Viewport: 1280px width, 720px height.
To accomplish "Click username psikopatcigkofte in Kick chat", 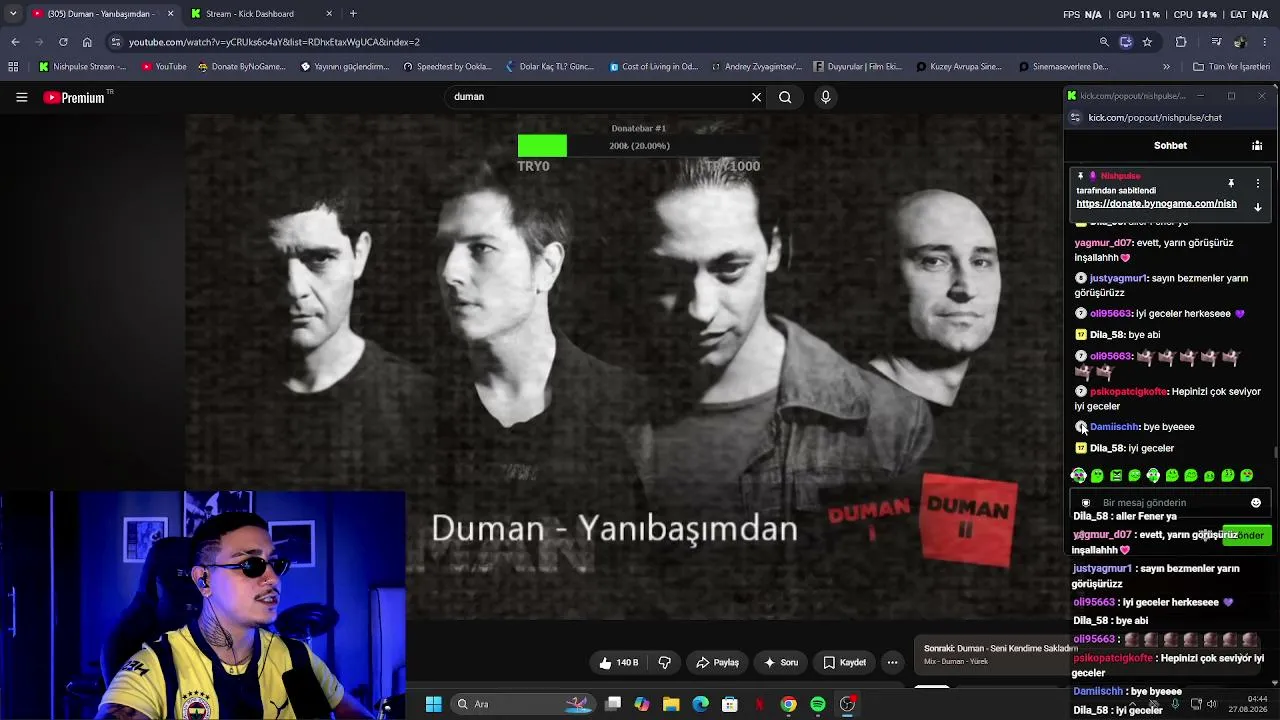I will 1128,392.
